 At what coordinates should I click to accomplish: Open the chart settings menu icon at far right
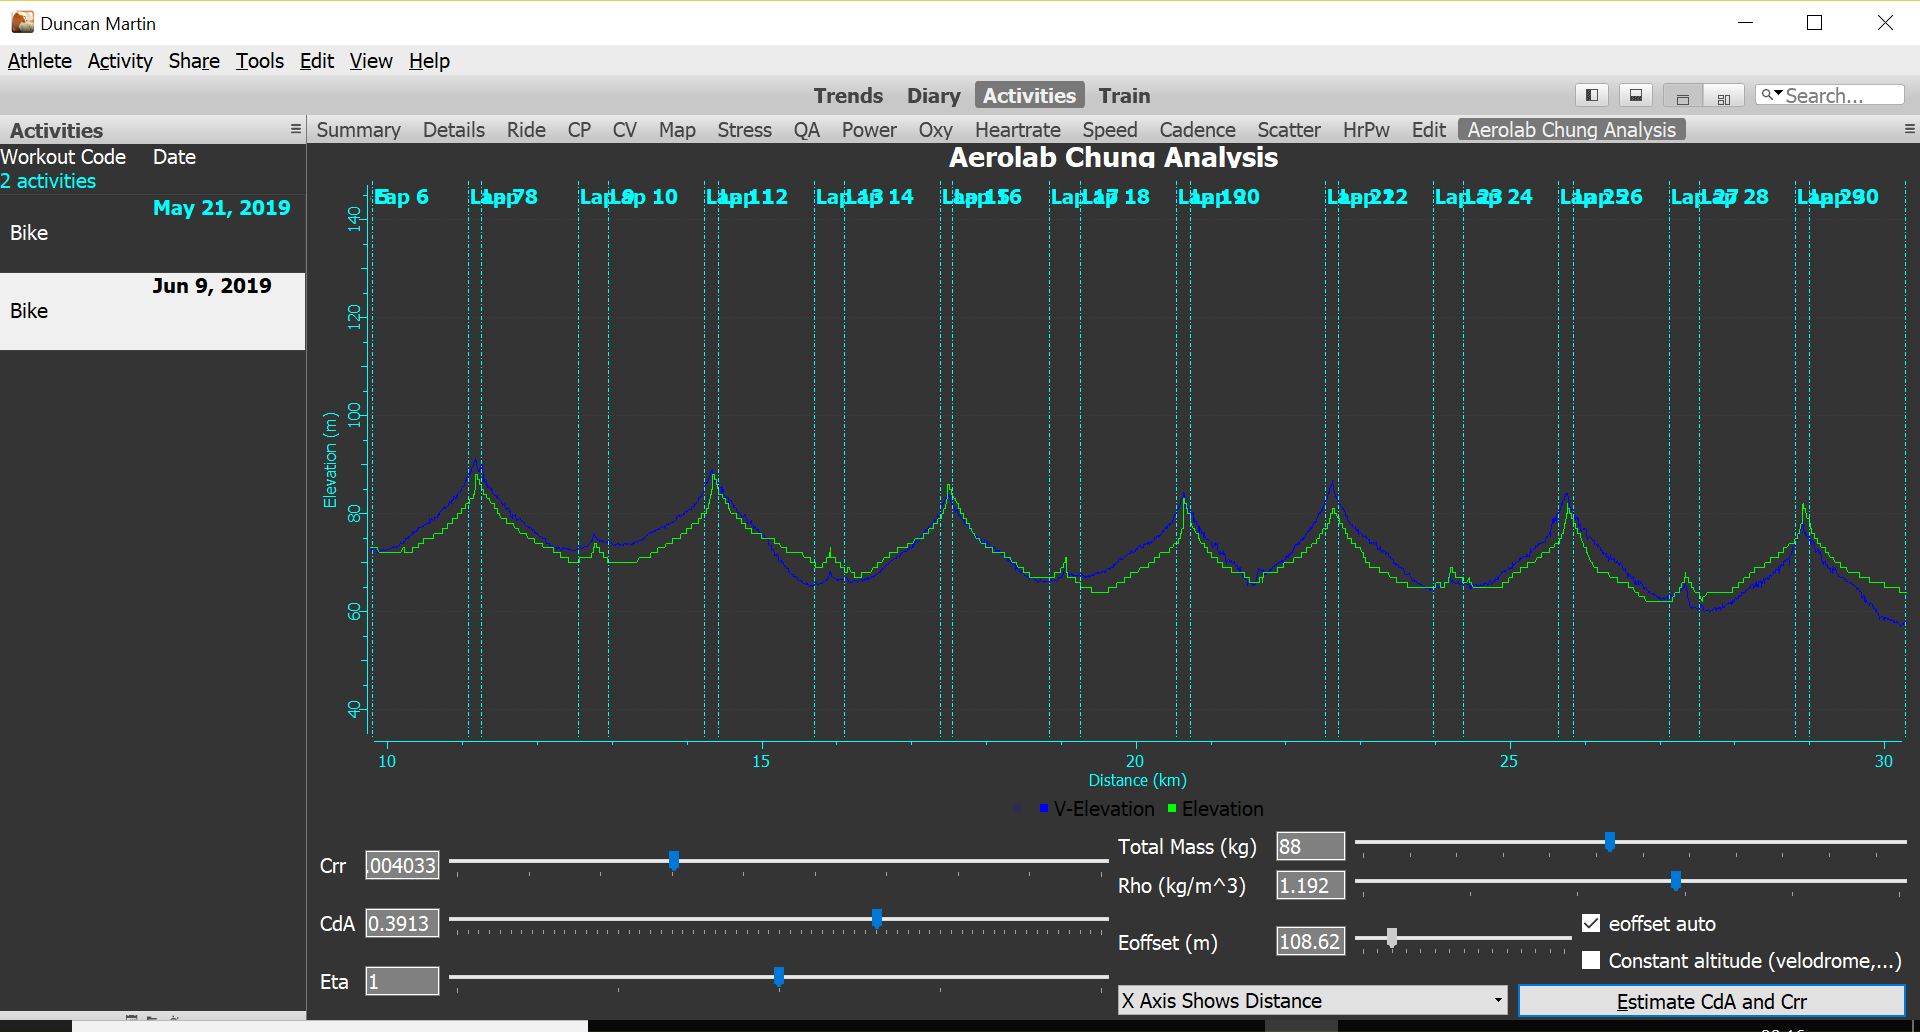(1909, 129)
